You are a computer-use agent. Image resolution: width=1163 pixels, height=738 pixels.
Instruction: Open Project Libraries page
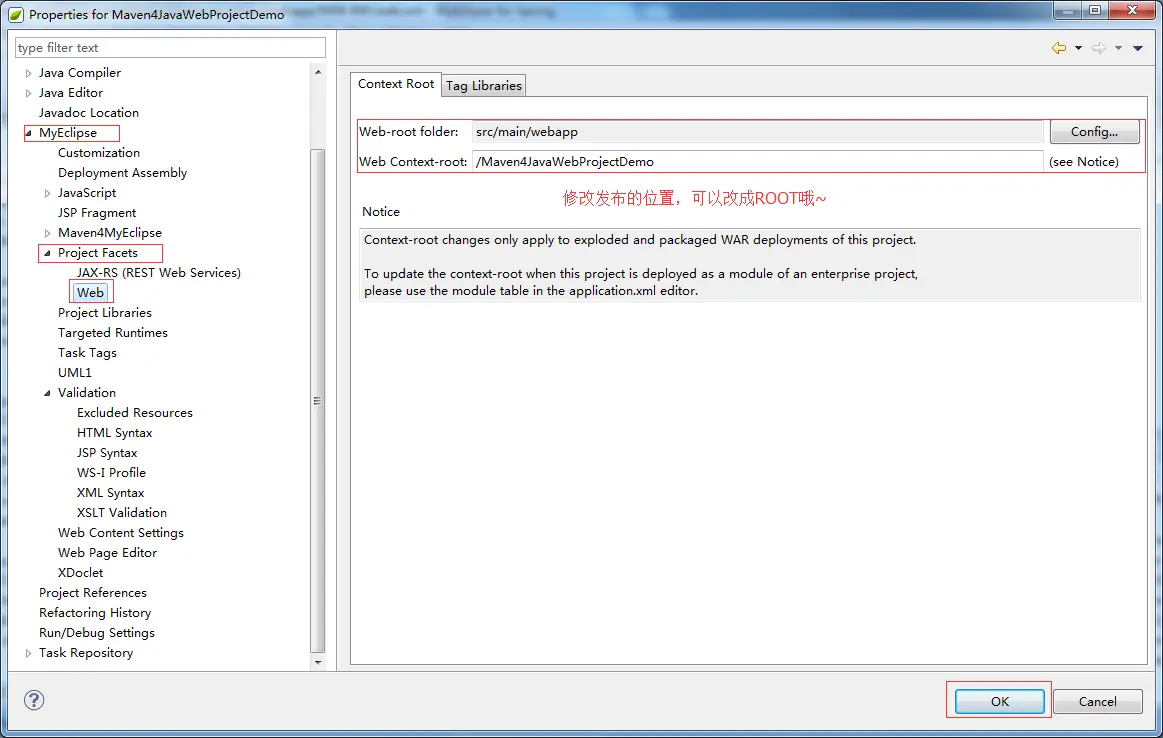click(105, 313)
